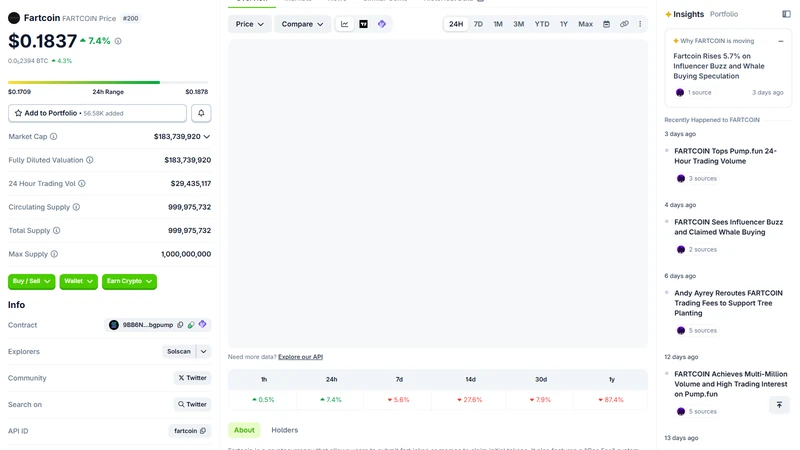Open the Buy / Sell dropdown
Image resolution: width=800 pixels, height=450 pixels.
(x=32, y=281)
